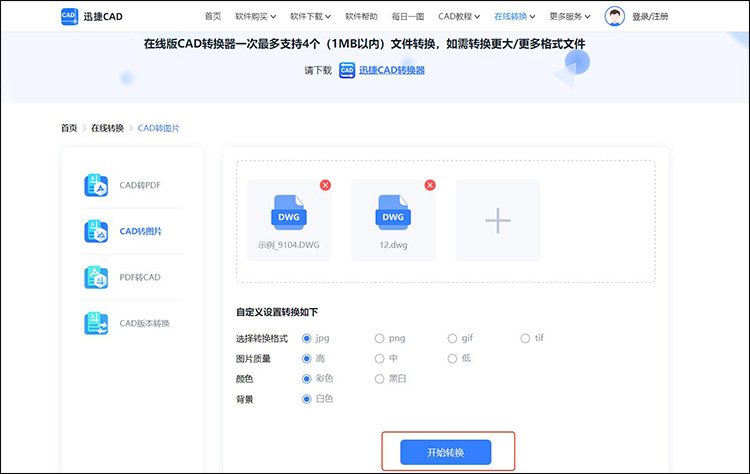Open the CAD转PDF sidebar tab label
Image resolution: width=750 pixels, height=474 pixels.
pyautogui.click(x=140, y=185)
